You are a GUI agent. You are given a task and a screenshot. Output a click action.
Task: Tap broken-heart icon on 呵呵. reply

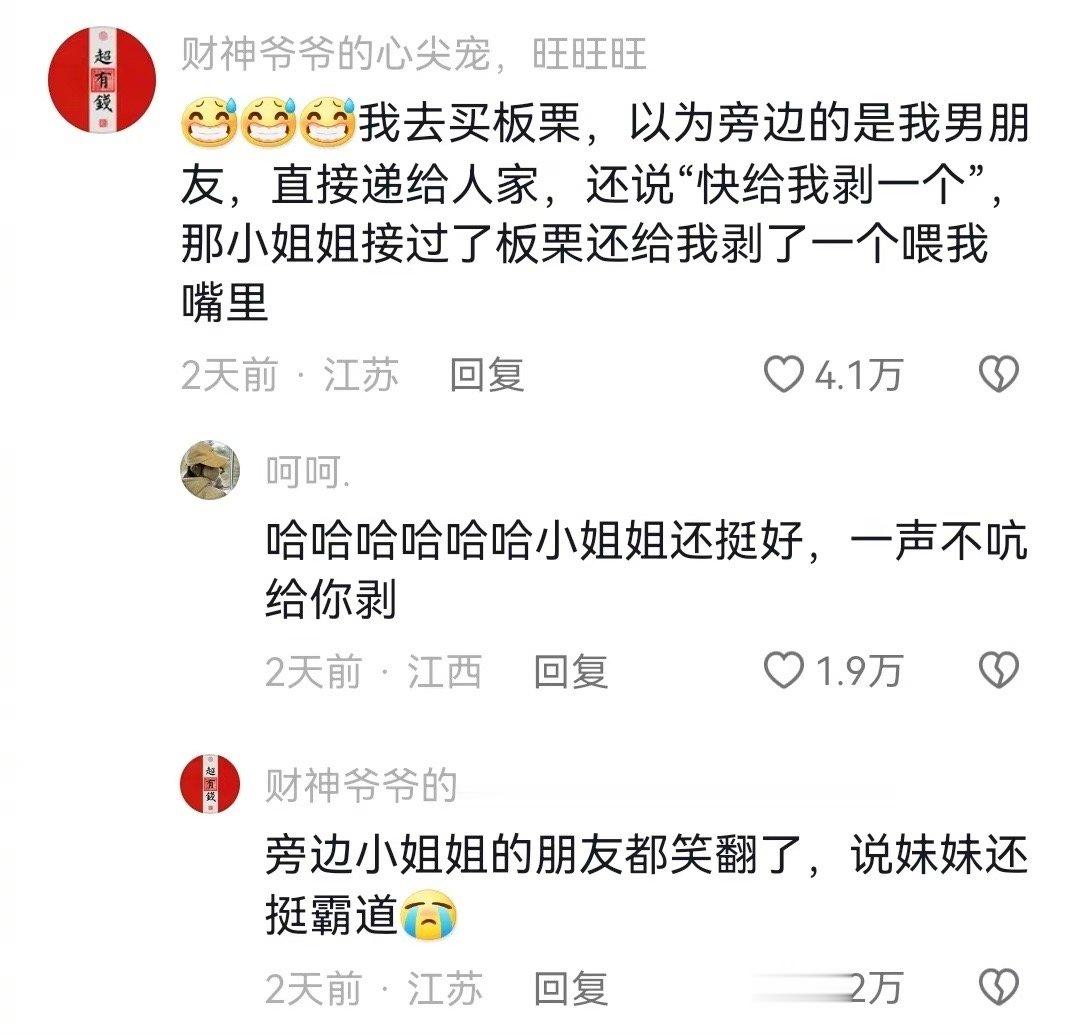pyautogui.click(x=999, y=670)
